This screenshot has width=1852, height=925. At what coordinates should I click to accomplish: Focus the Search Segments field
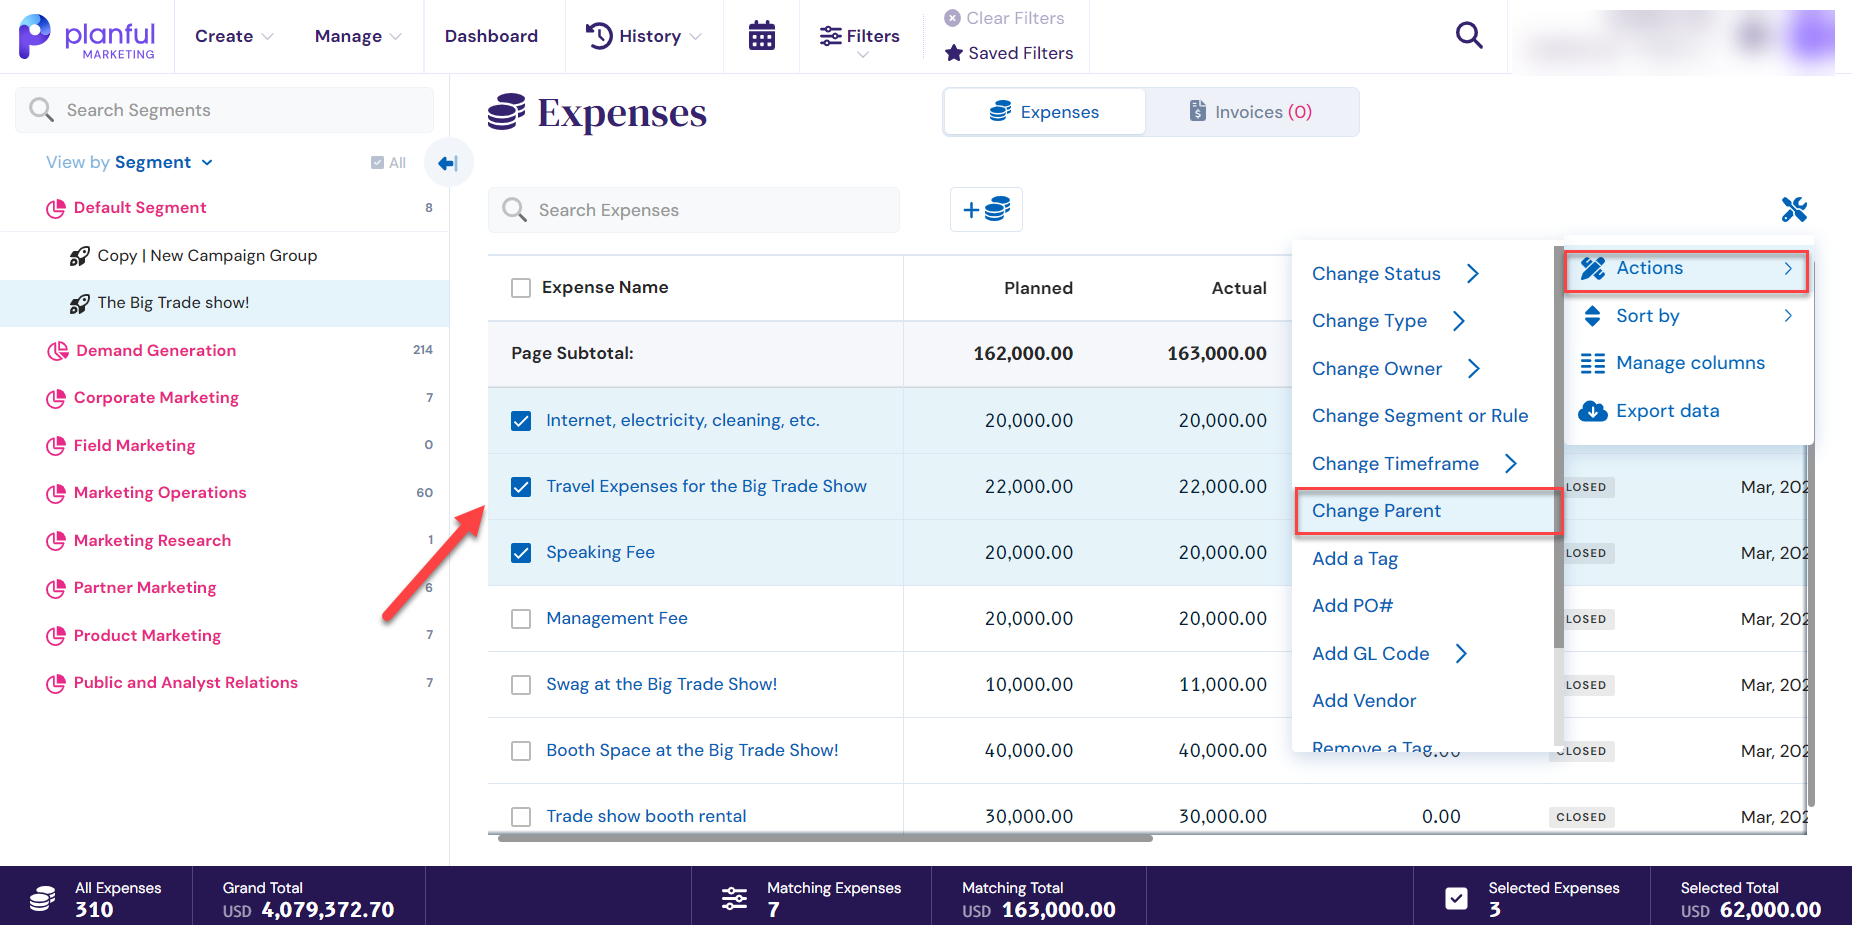click(225, 110)
